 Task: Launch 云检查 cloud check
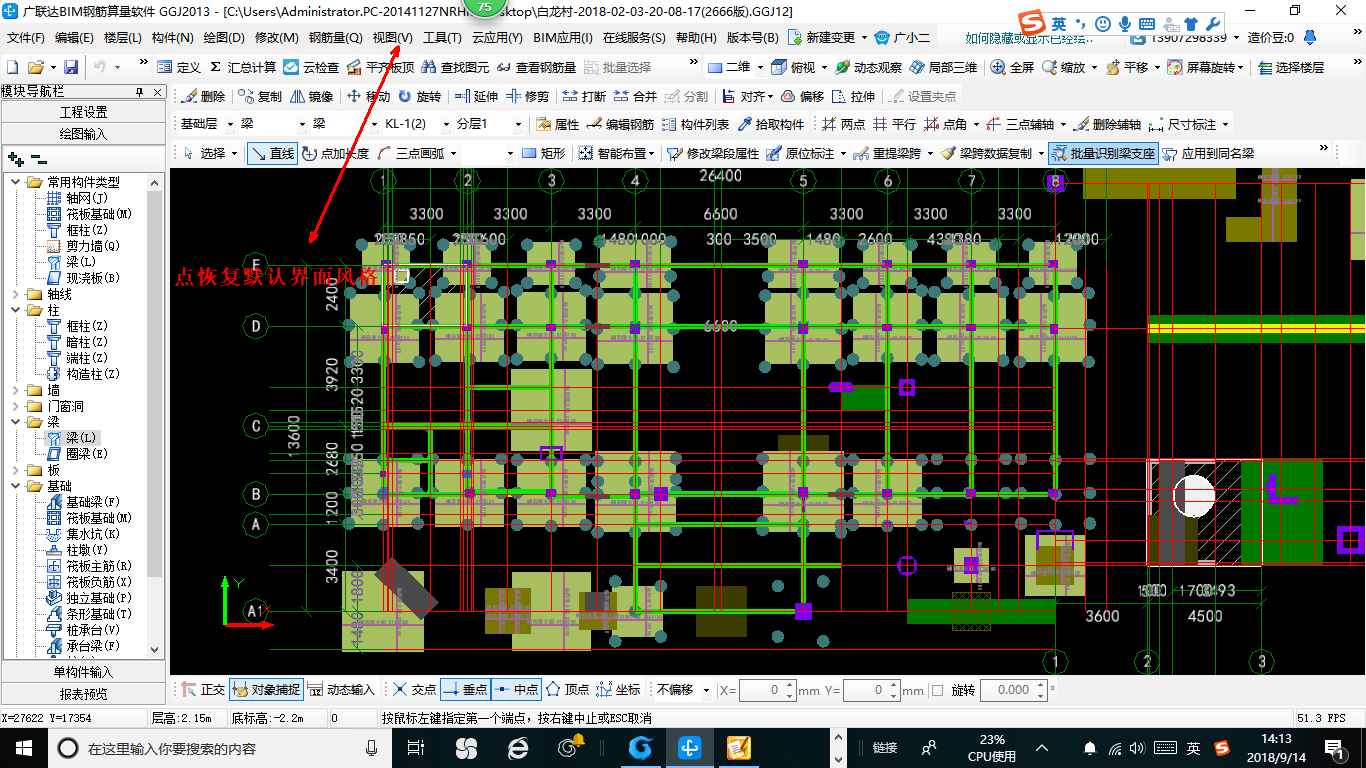pyautogui.click(x=311, y=67)
